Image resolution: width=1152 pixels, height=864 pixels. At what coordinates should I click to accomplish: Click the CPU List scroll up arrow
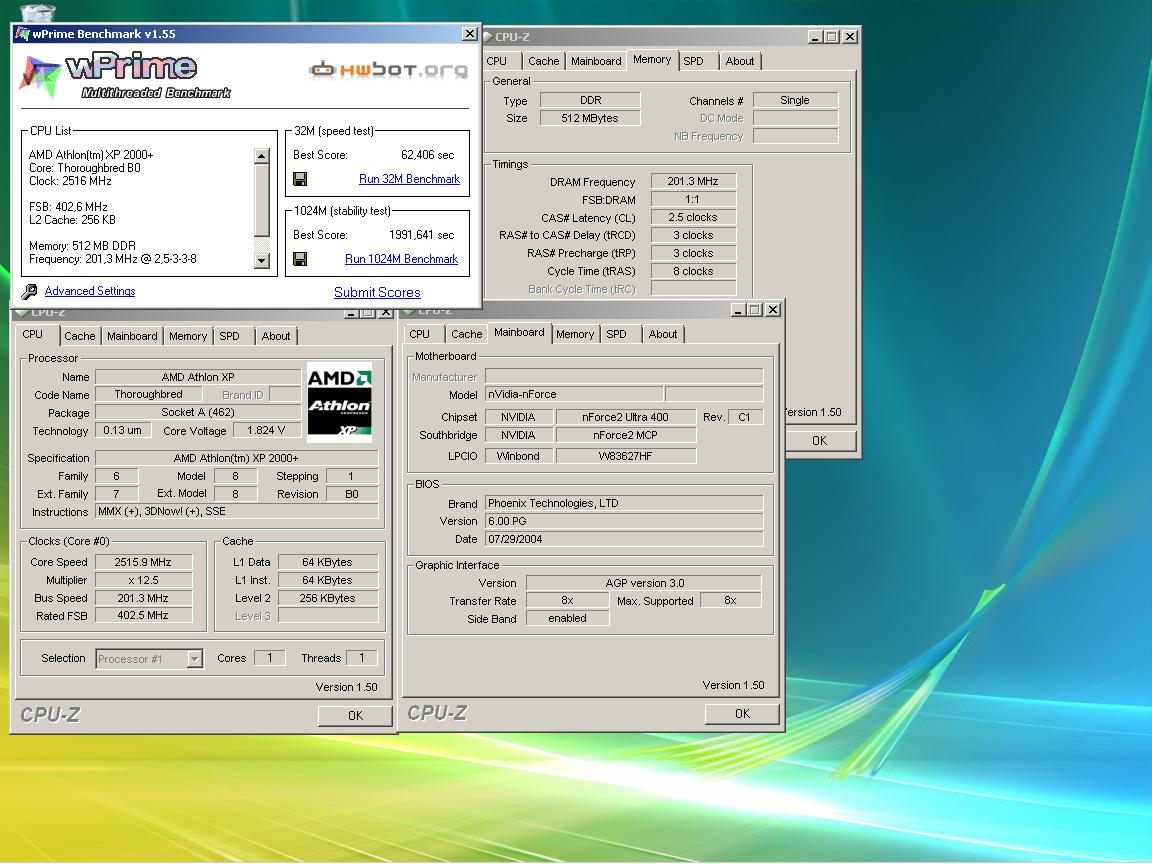[262, 156]
